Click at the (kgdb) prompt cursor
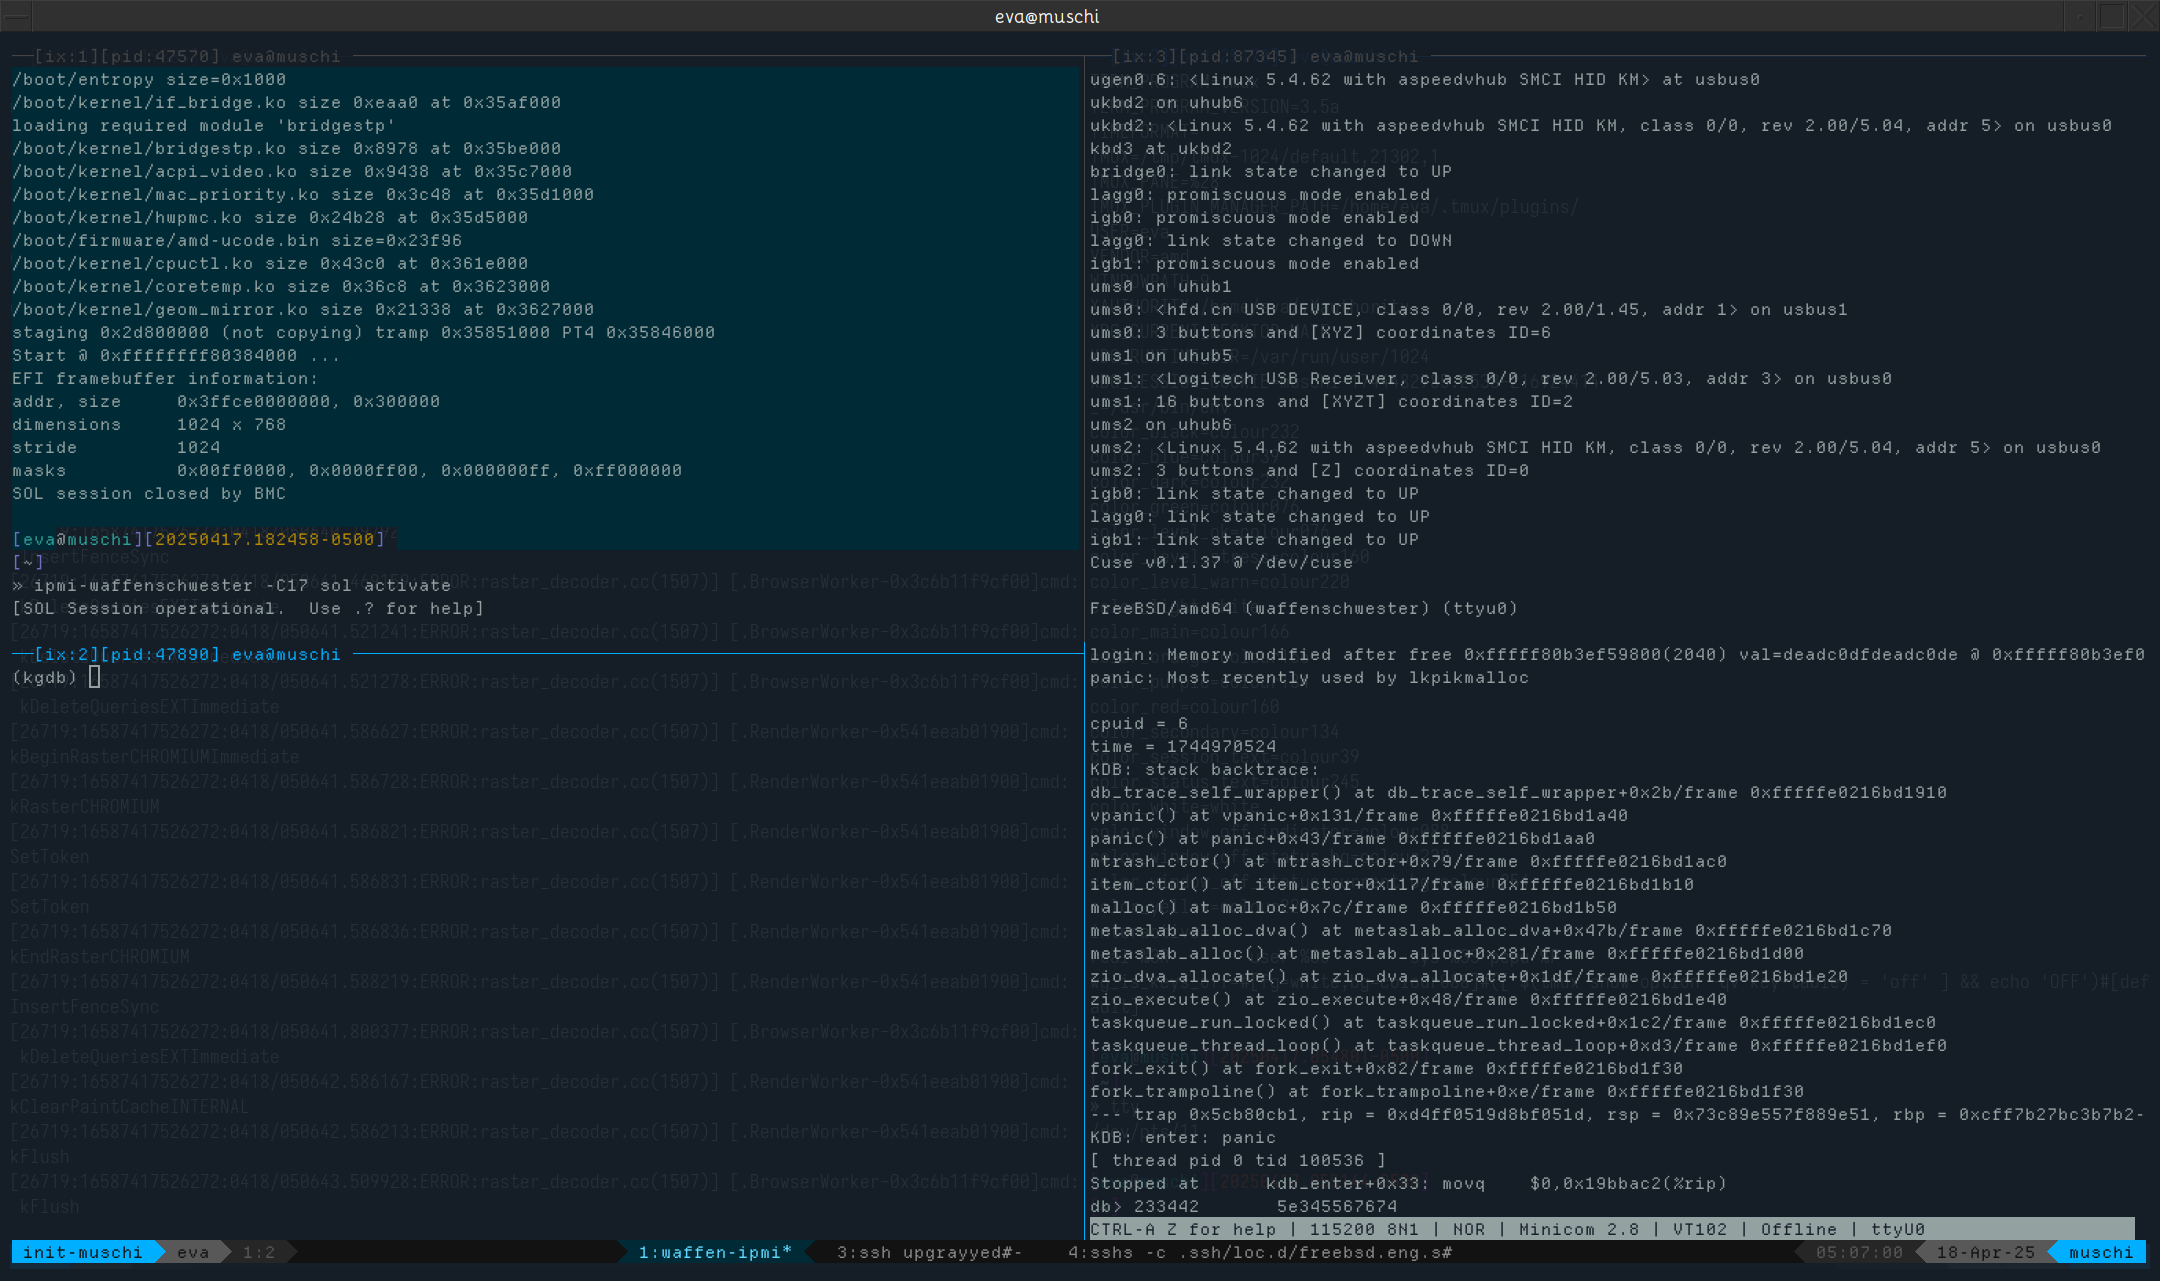 coord(94,677)
